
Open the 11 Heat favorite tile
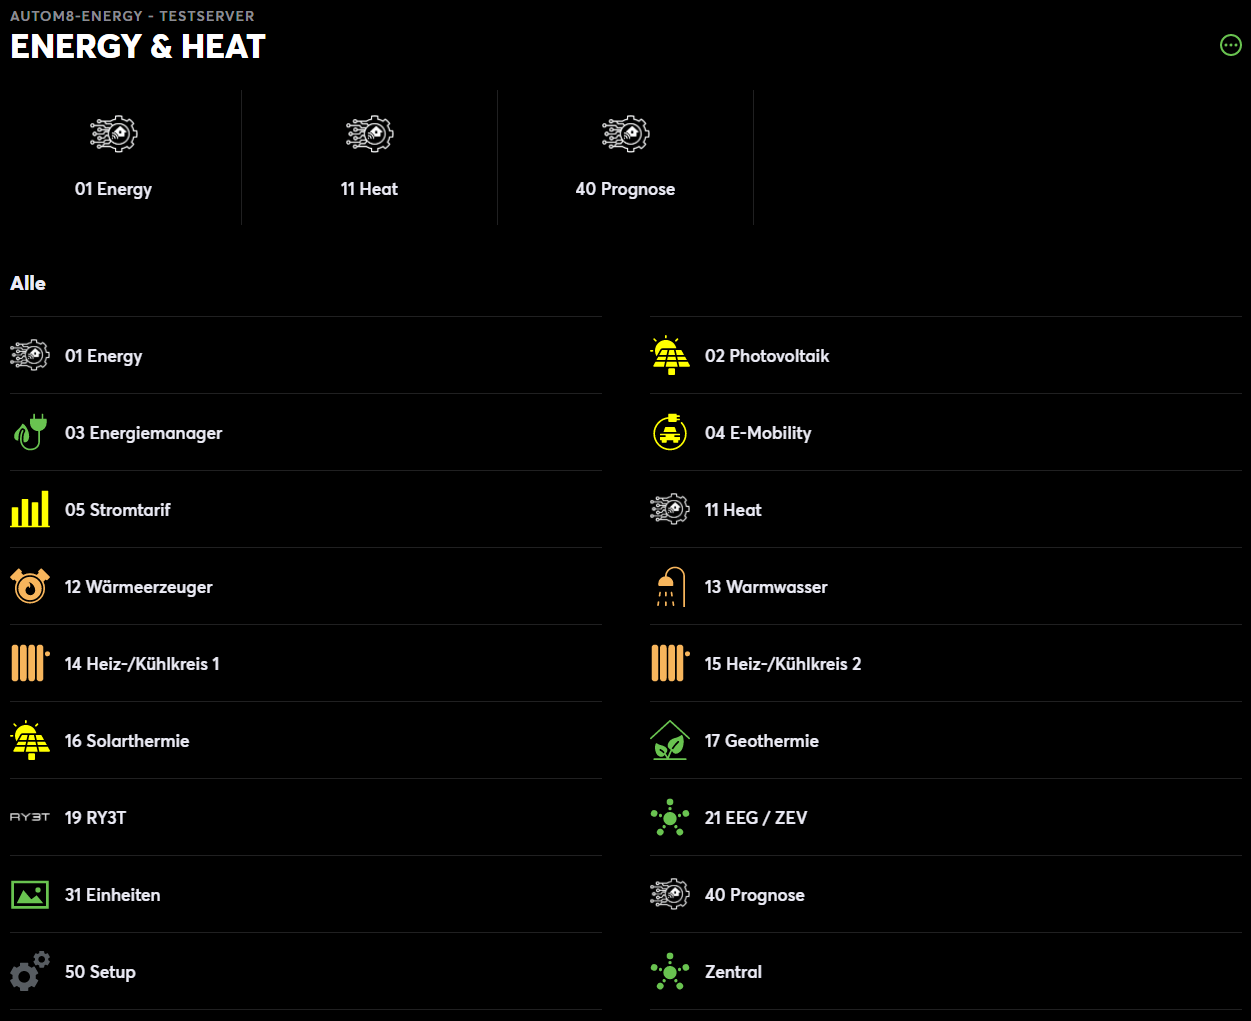(369, 156)
